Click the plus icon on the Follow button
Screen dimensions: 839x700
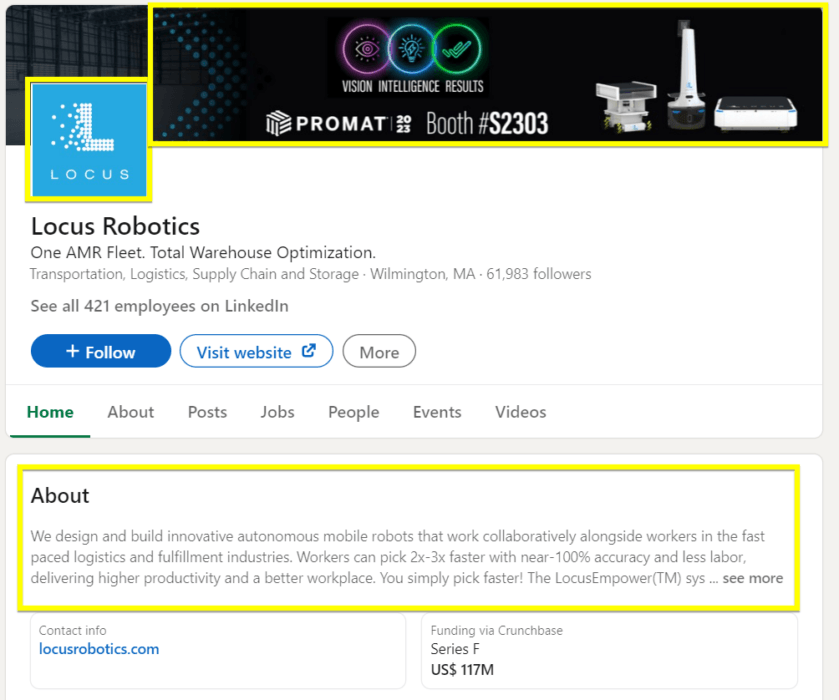(75, 351)
